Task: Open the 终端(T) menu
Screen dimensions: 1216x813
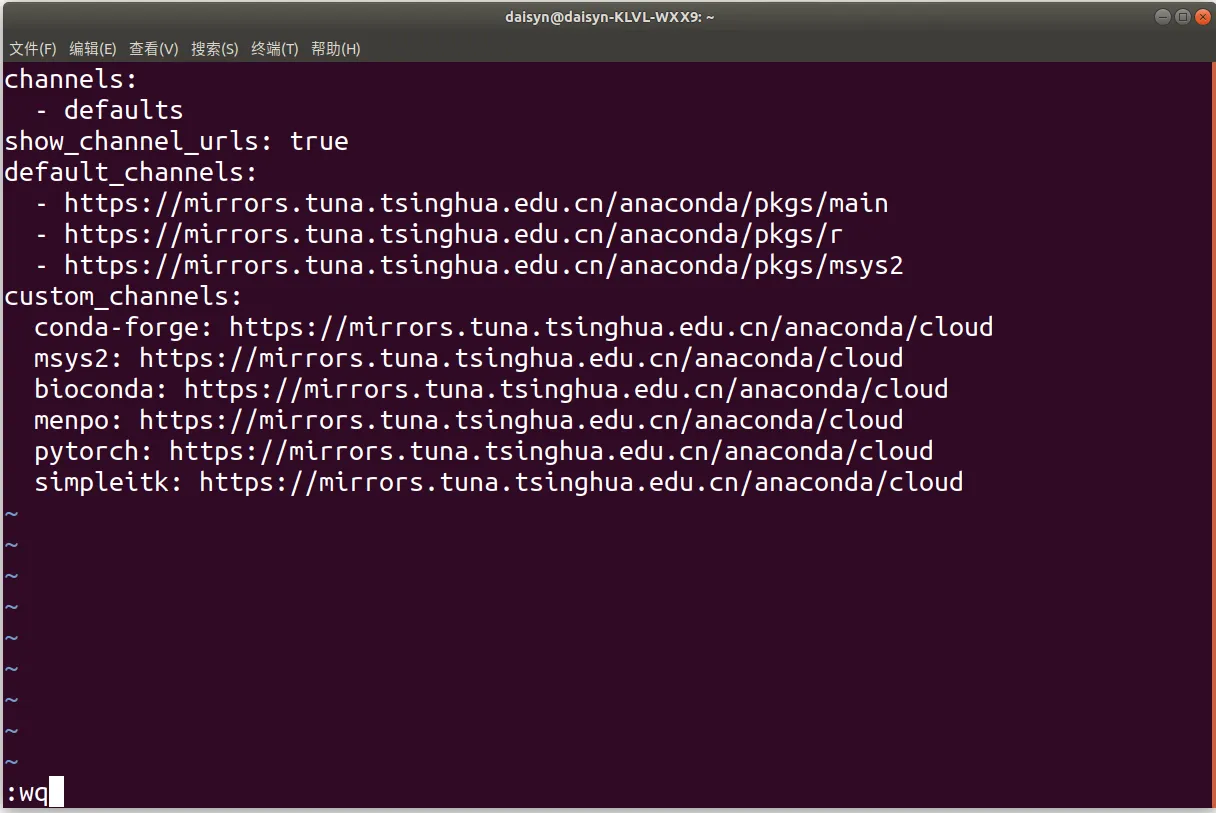Action: [275, 48]
